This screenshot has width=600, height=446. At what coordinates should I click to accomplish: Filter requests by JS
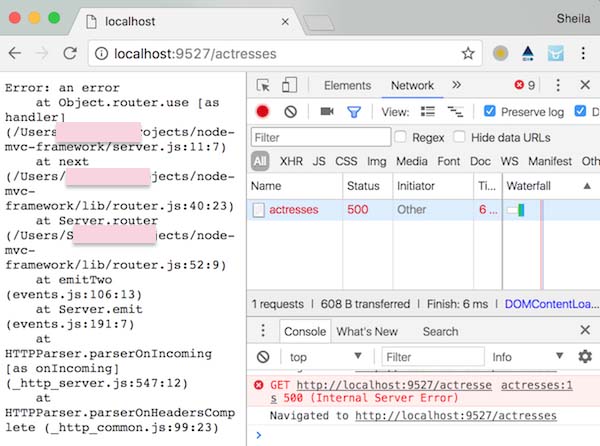319,161
